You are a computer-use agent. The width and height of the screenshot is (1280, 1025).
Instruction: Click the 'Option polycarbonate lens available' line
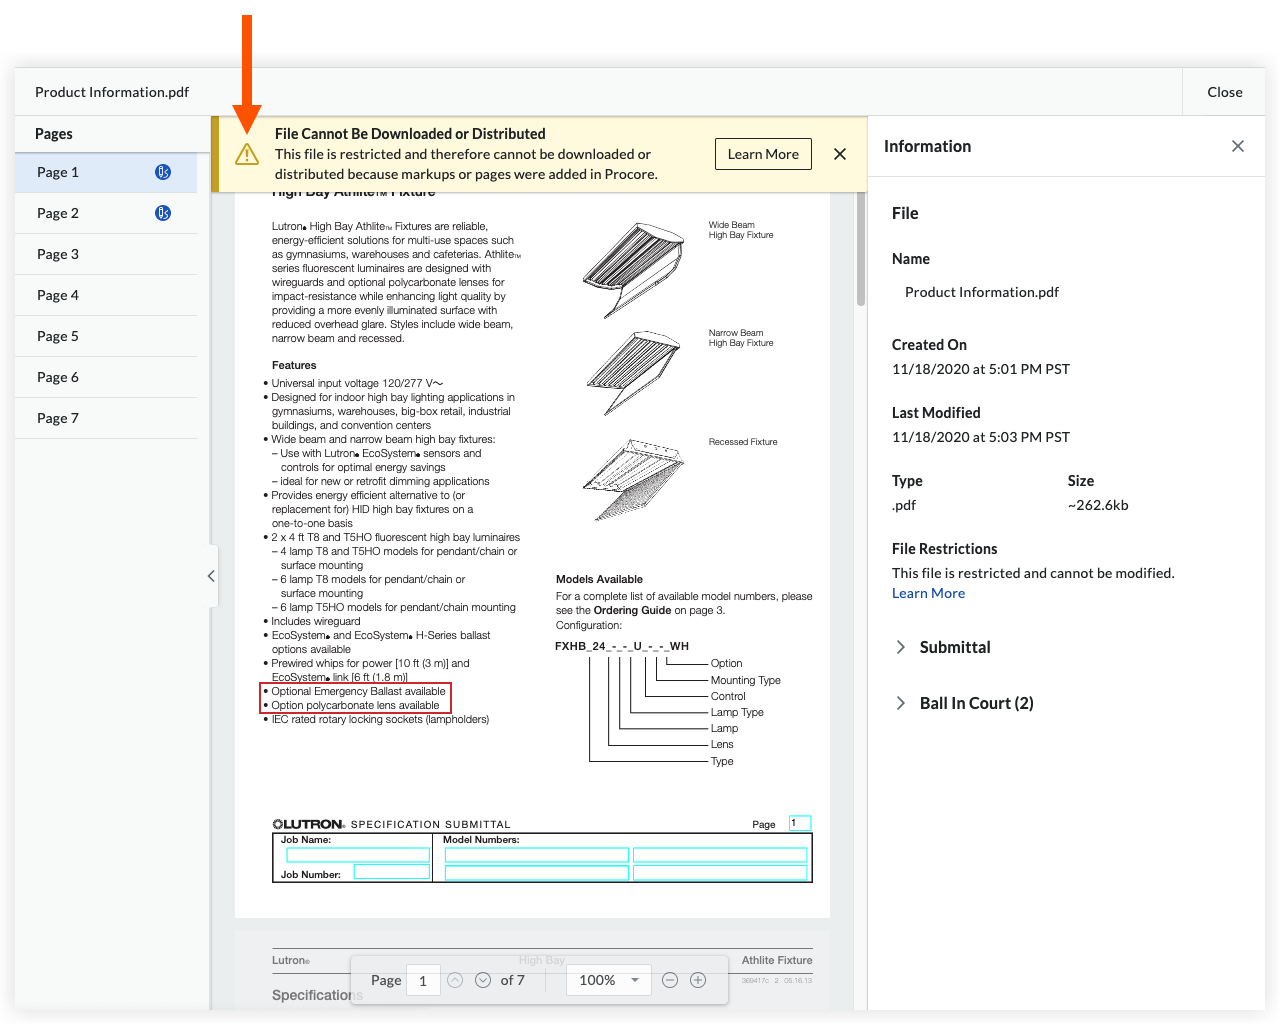click(355, 705)
